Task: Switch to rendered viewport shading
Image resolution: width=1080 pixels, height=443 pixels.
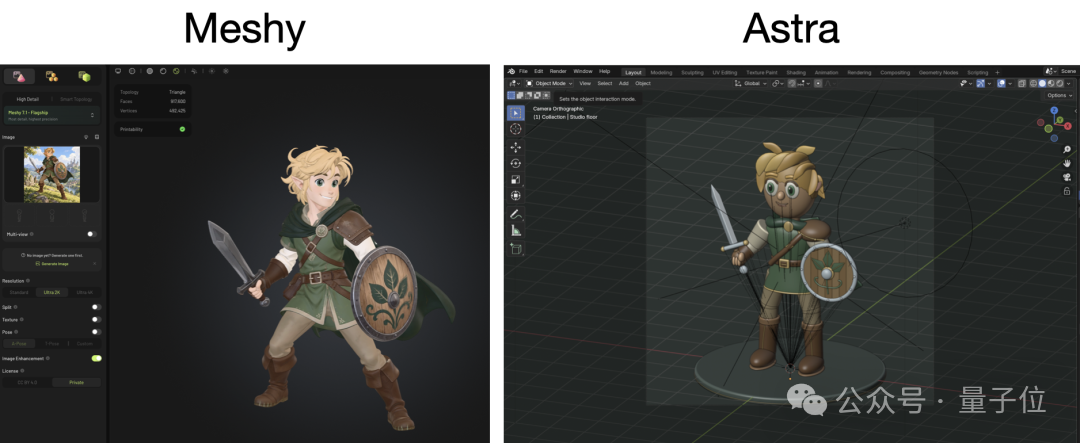Action: (x=1060, y=83)
